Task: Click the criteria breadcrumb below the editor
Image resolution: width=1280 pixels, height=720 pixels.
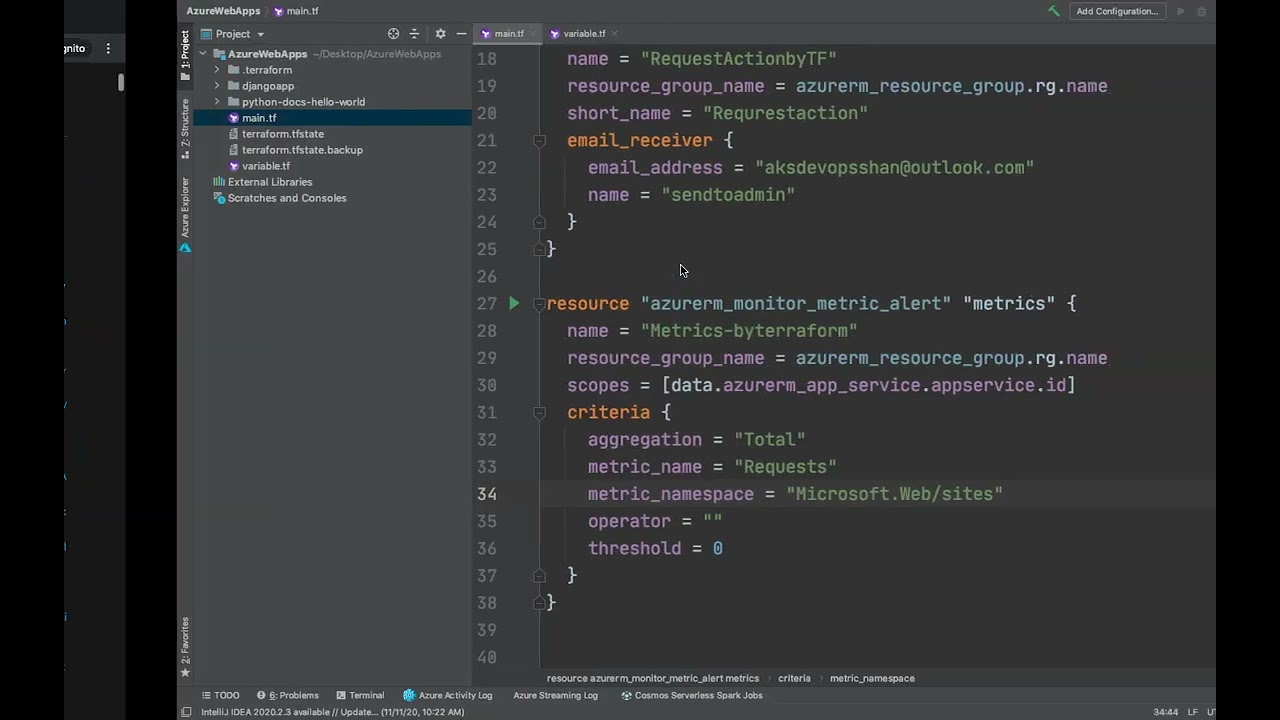Action: pos(794,678)
